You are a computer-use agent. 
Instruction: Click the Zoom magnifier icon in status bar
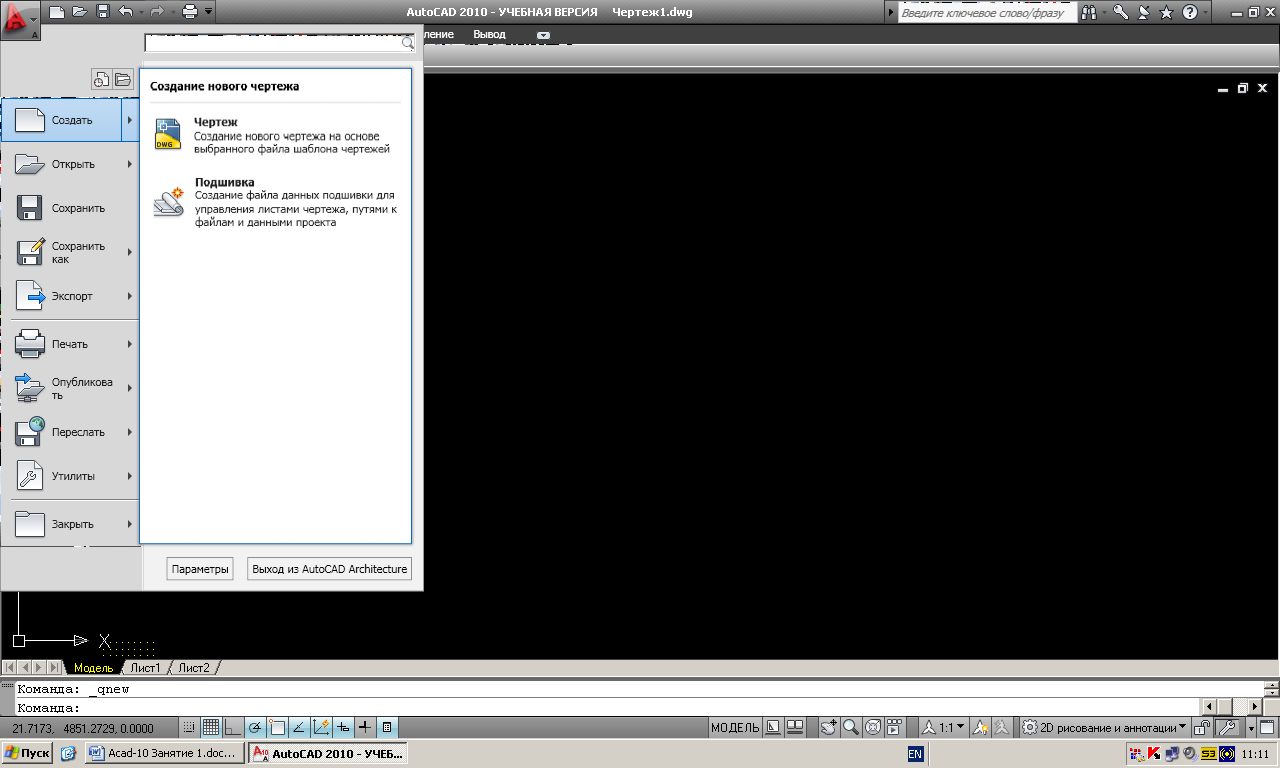[x=850, y=727]
